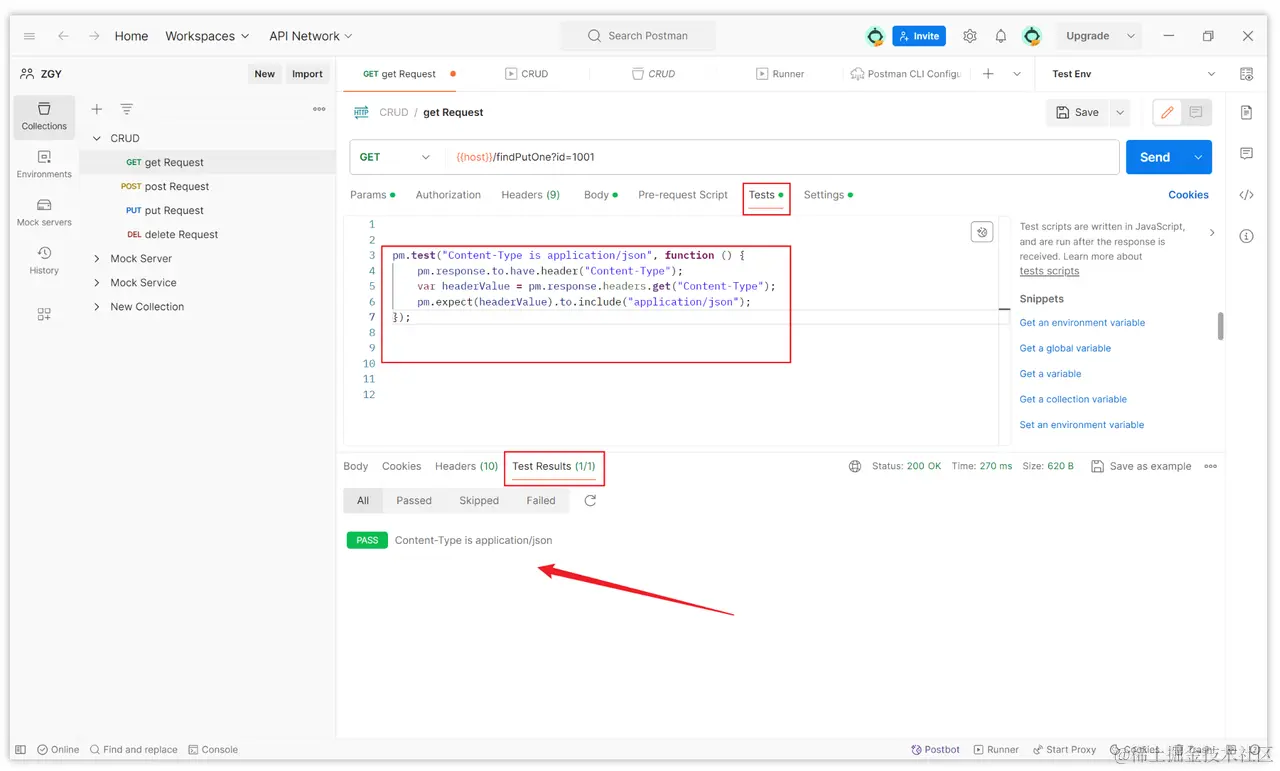Open the Runner tab

tap(780, 74)
